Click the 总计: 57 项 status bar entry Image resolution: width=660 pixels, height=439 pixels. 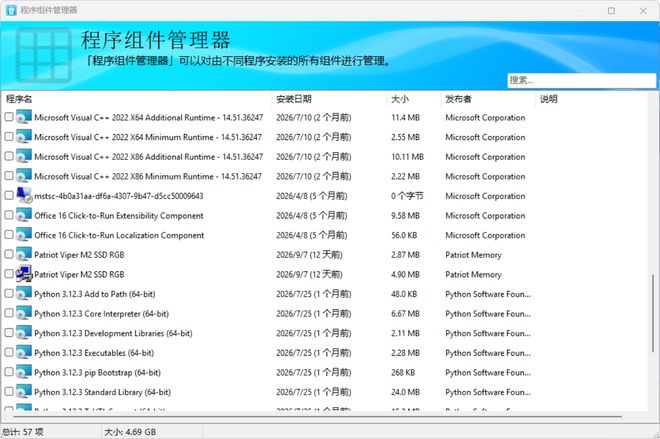(x=23, y=432)
